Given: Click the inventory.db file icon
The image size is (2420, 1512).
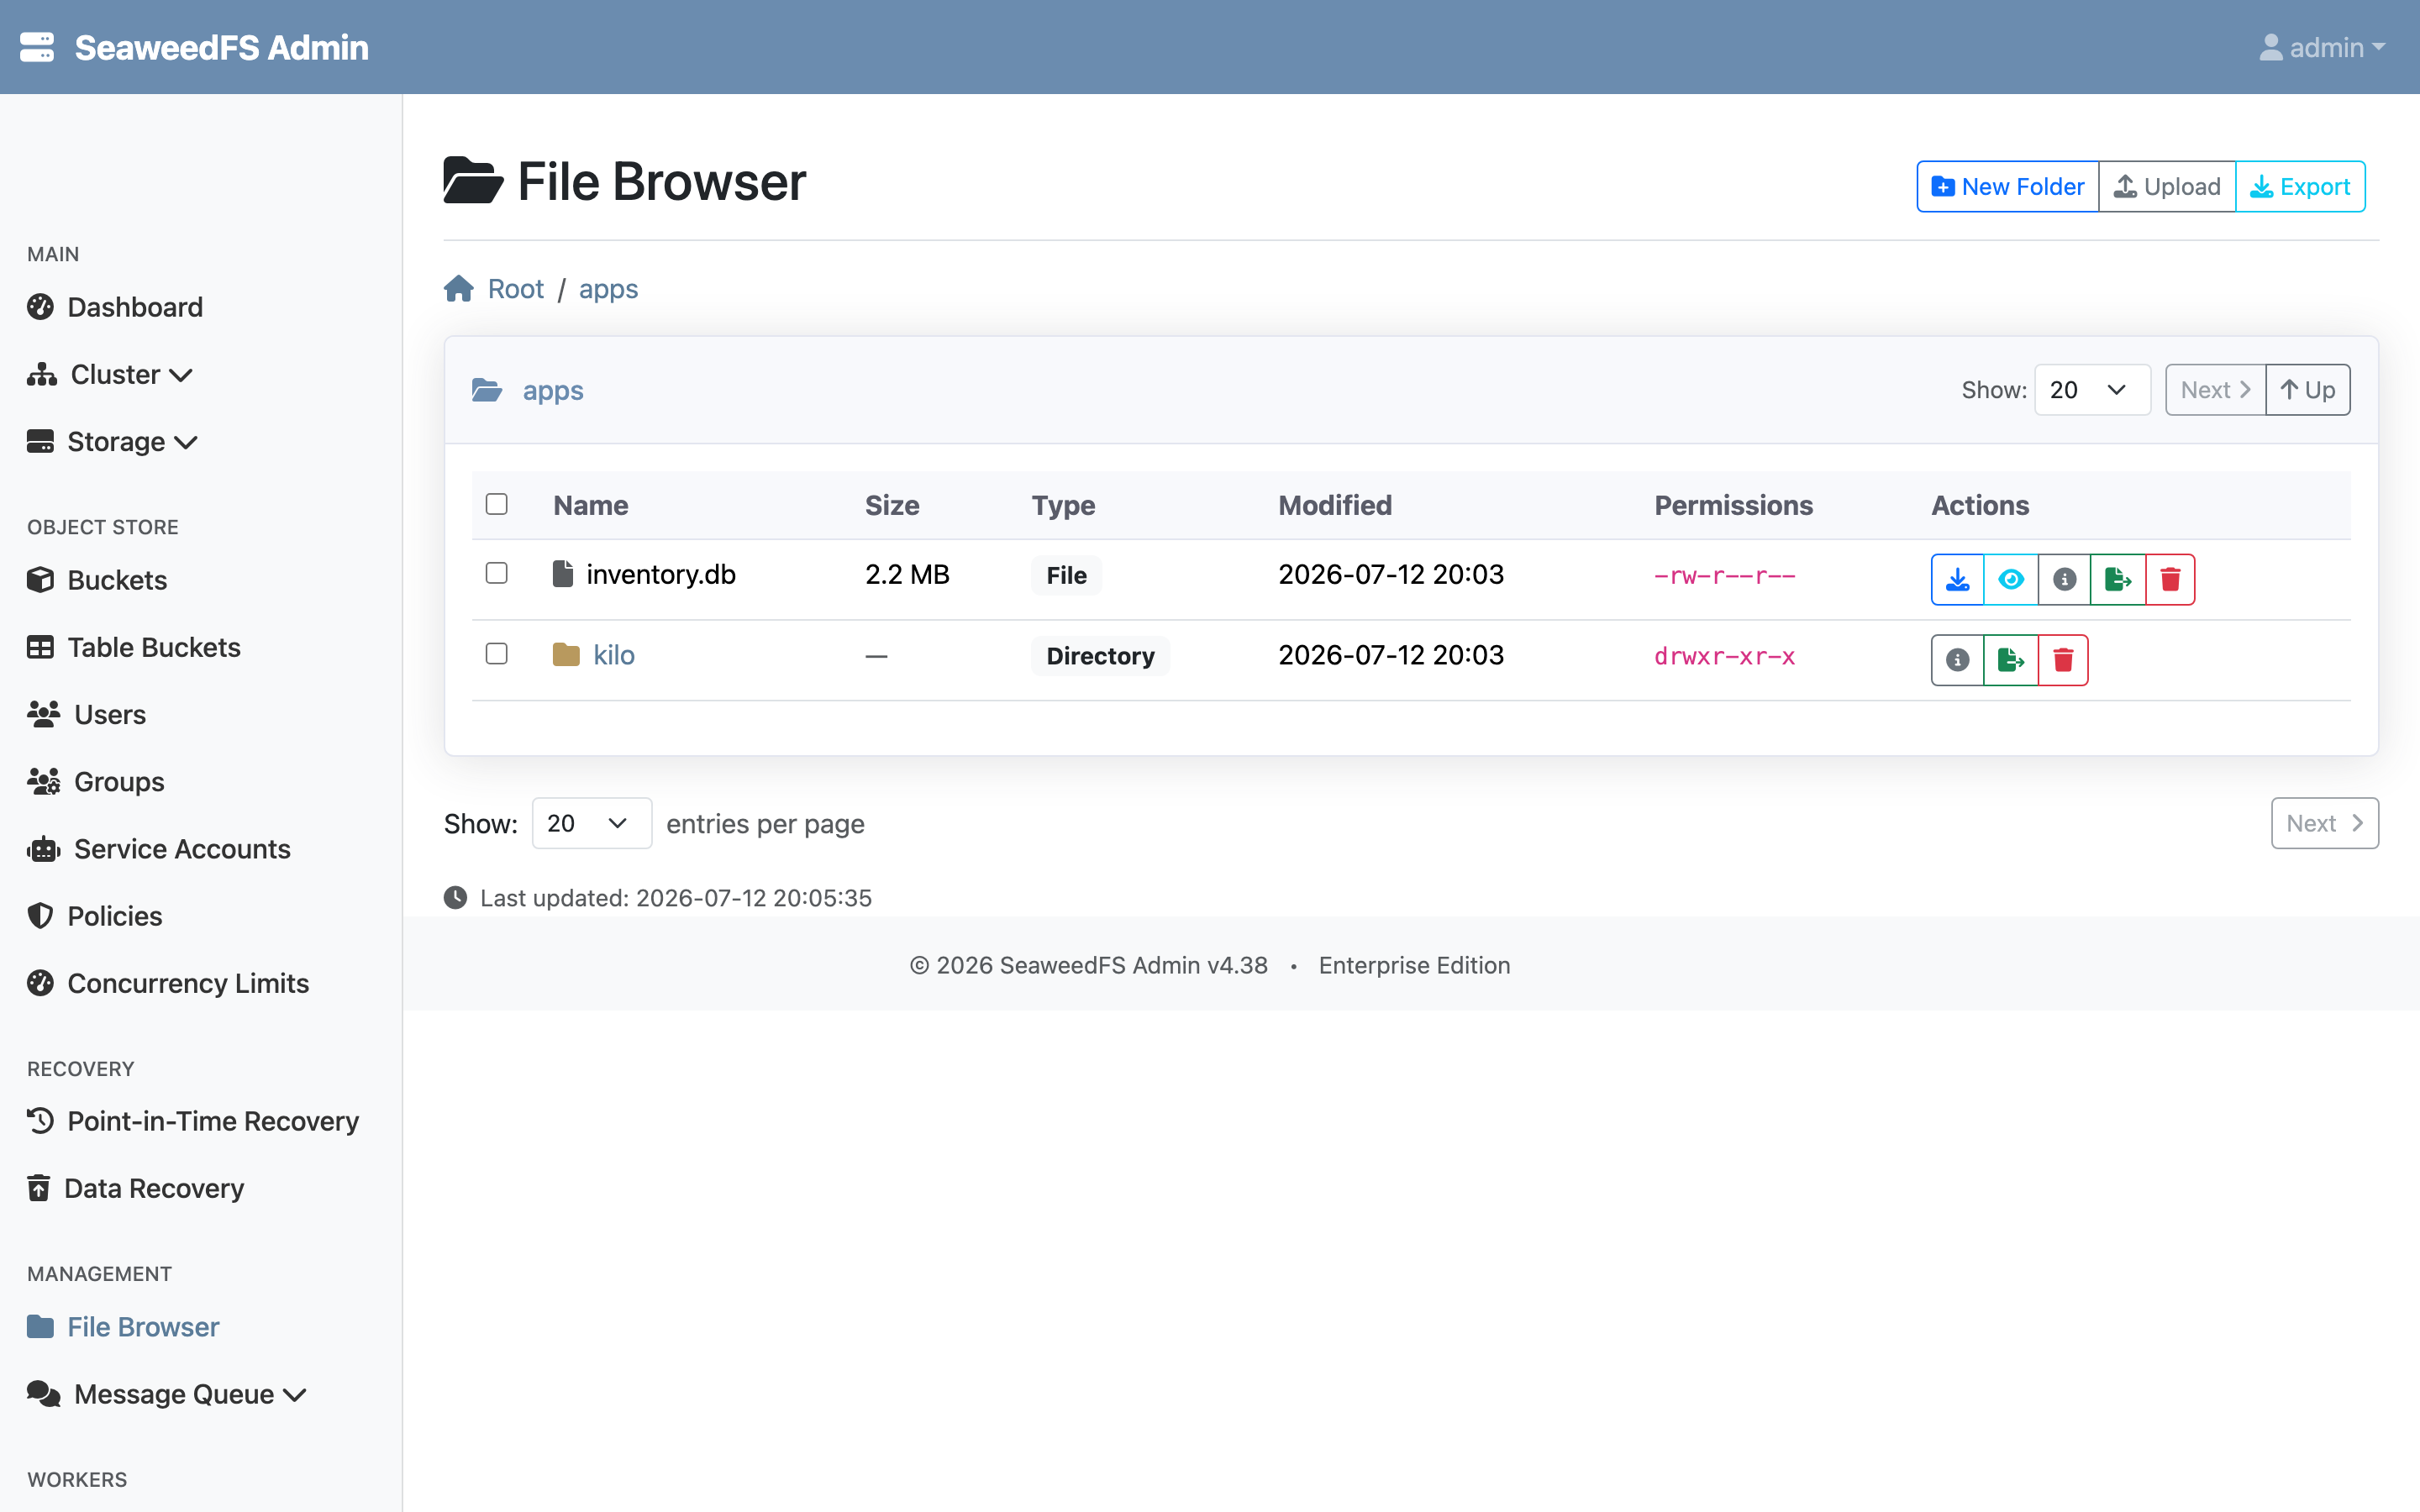Looking at the screenshot, I should click(x=563, y=574).
